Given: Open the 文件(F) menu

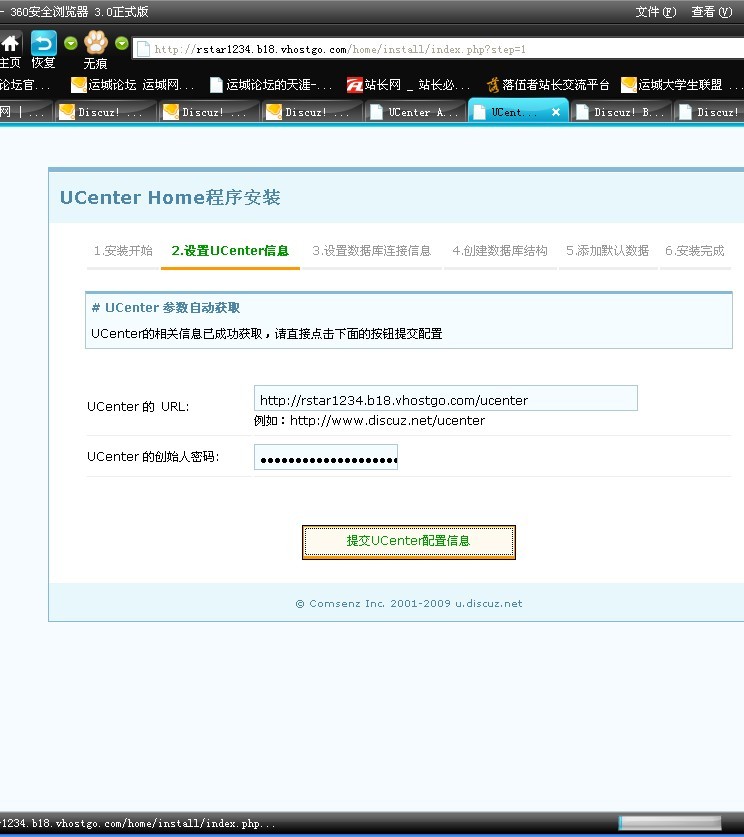Looking at the screenshot, I should pos(656,12).
